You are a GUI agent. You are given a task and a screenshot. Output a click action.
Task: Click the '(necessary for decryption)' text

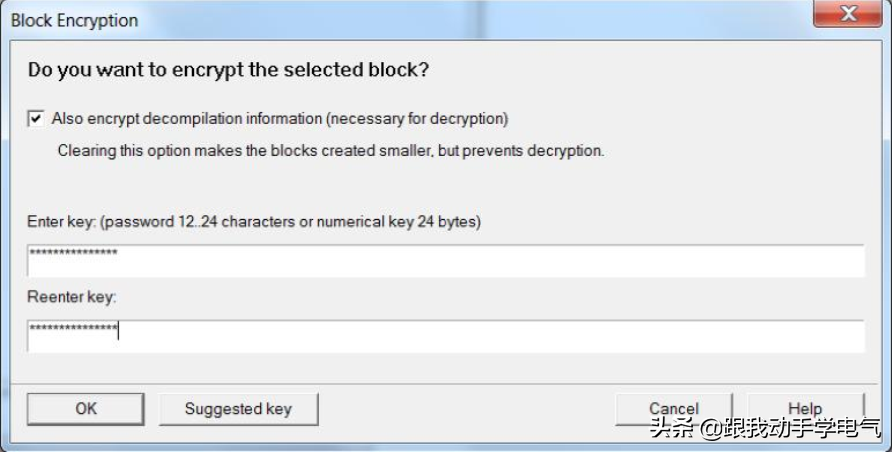click(417, 119)
